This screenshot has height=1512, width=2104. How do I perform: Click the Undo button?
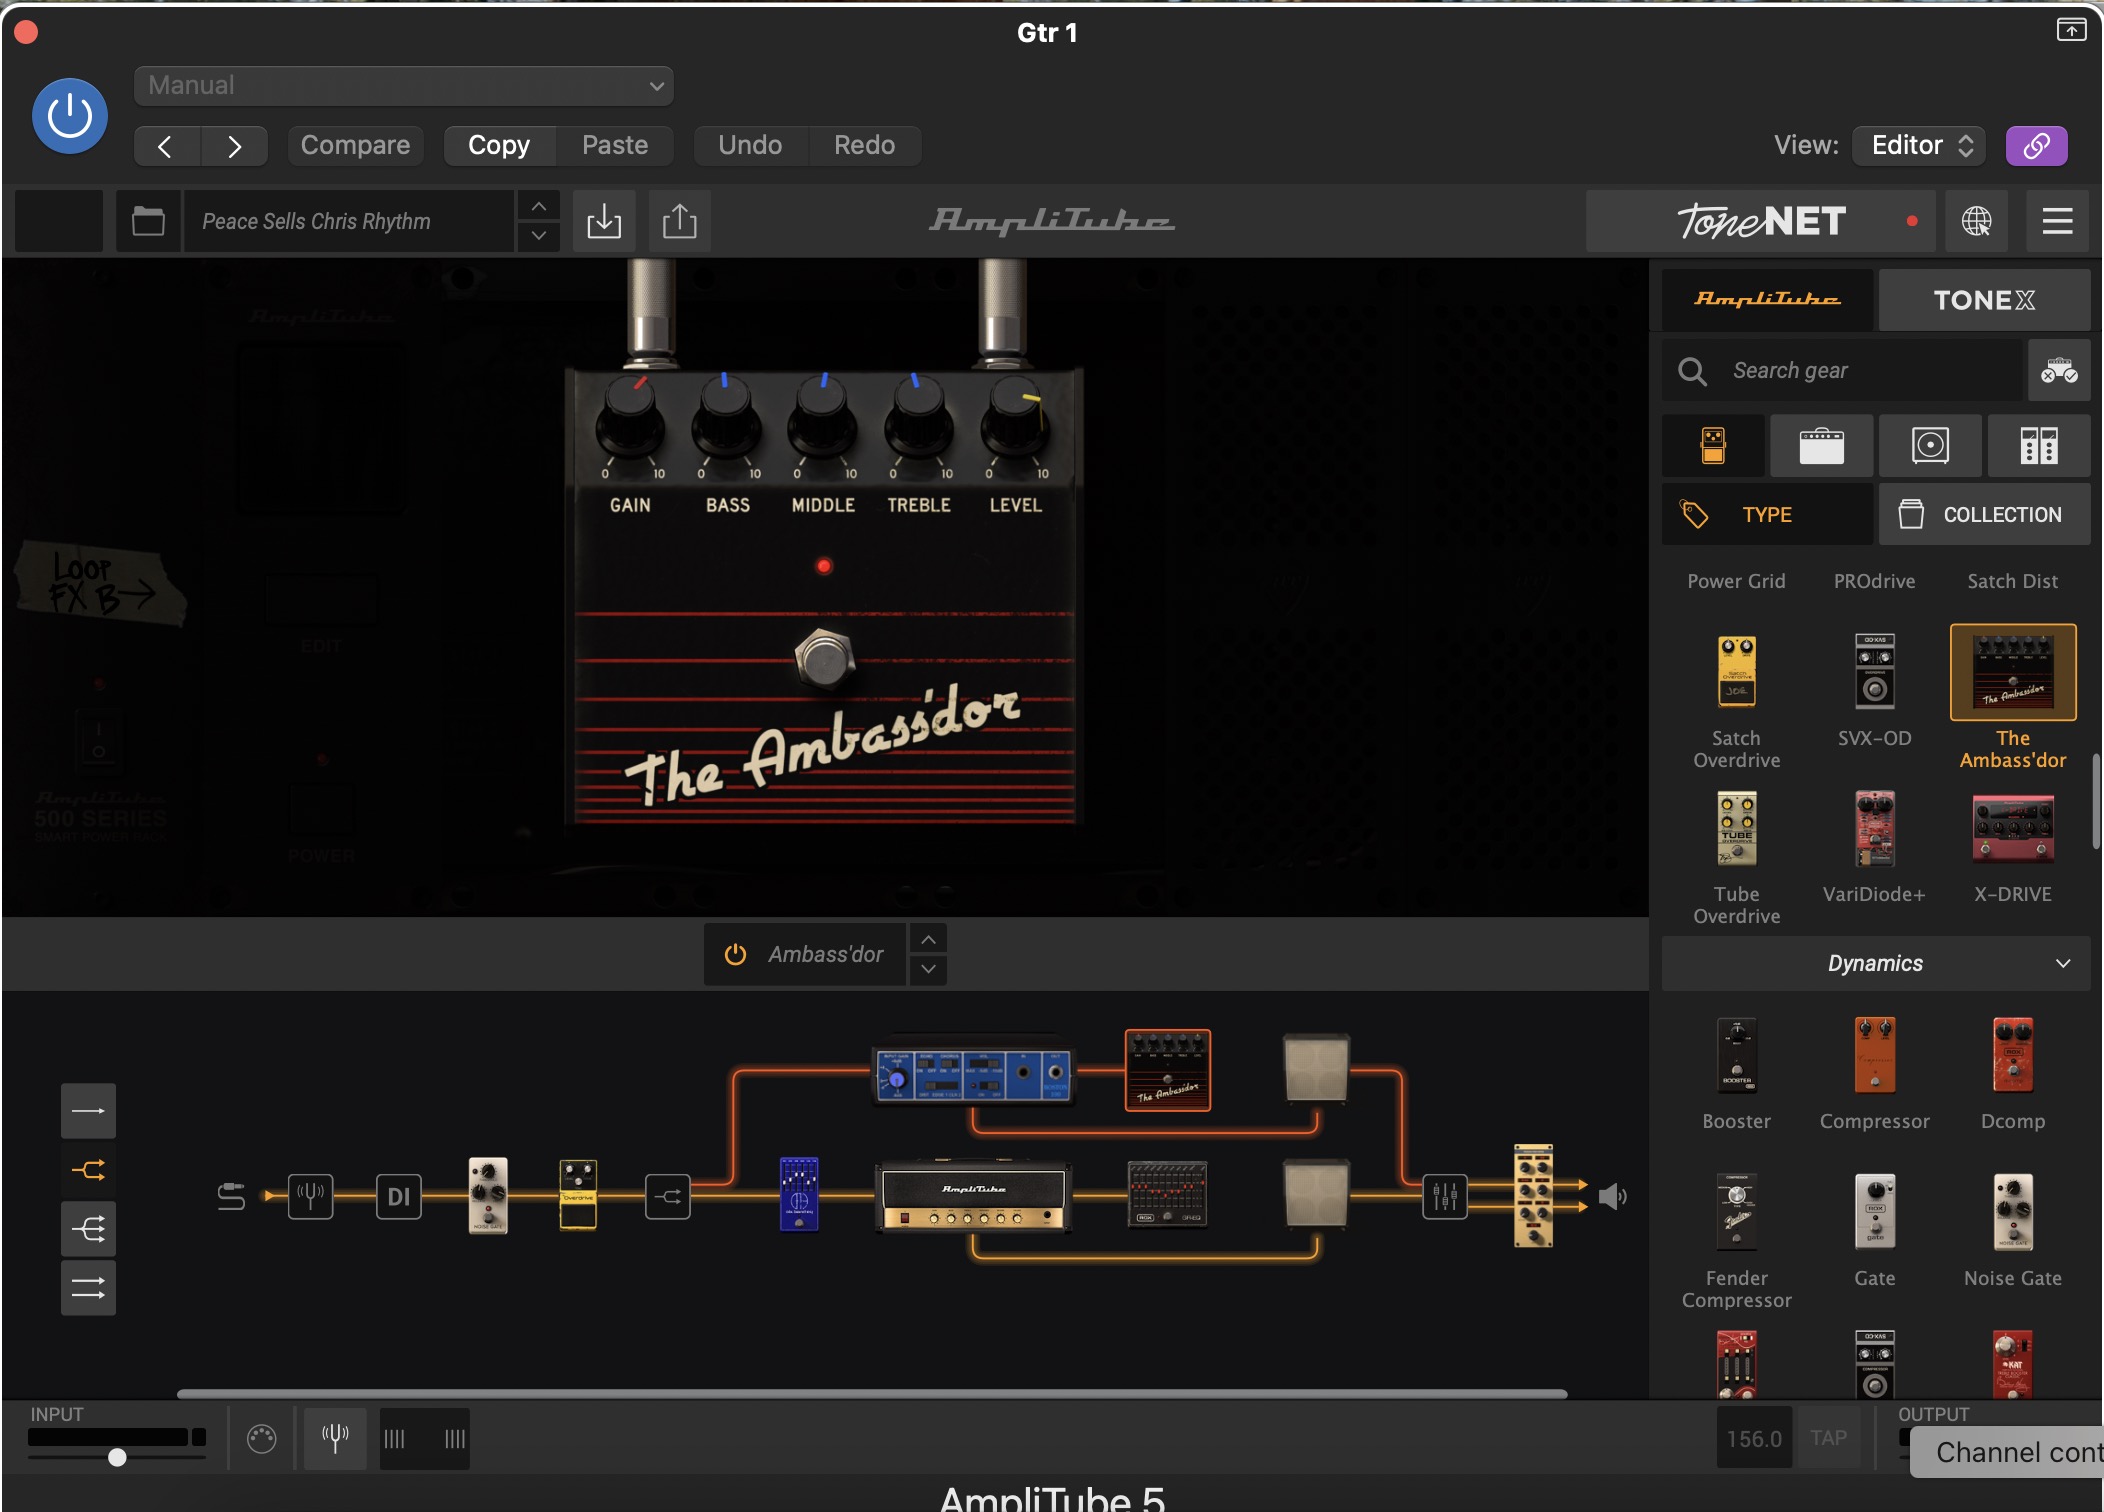pyautogui.click(x=750, y=146)
